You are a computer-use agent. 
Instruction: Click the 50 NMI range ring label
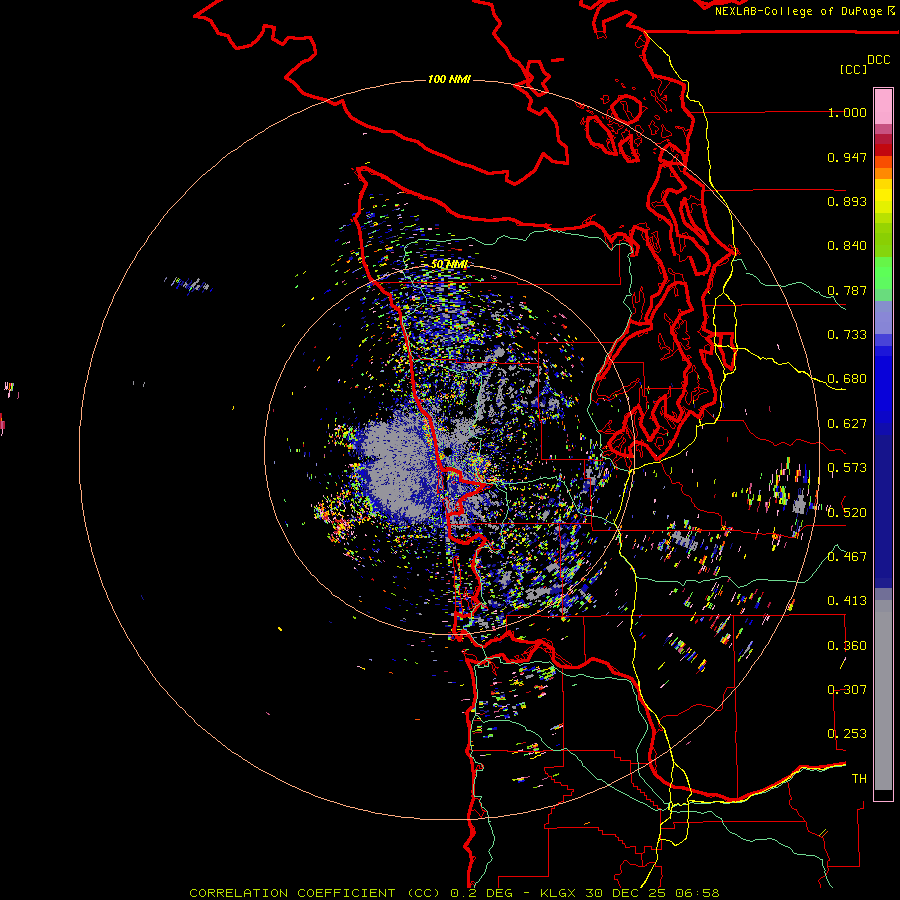tap(449, 265)
